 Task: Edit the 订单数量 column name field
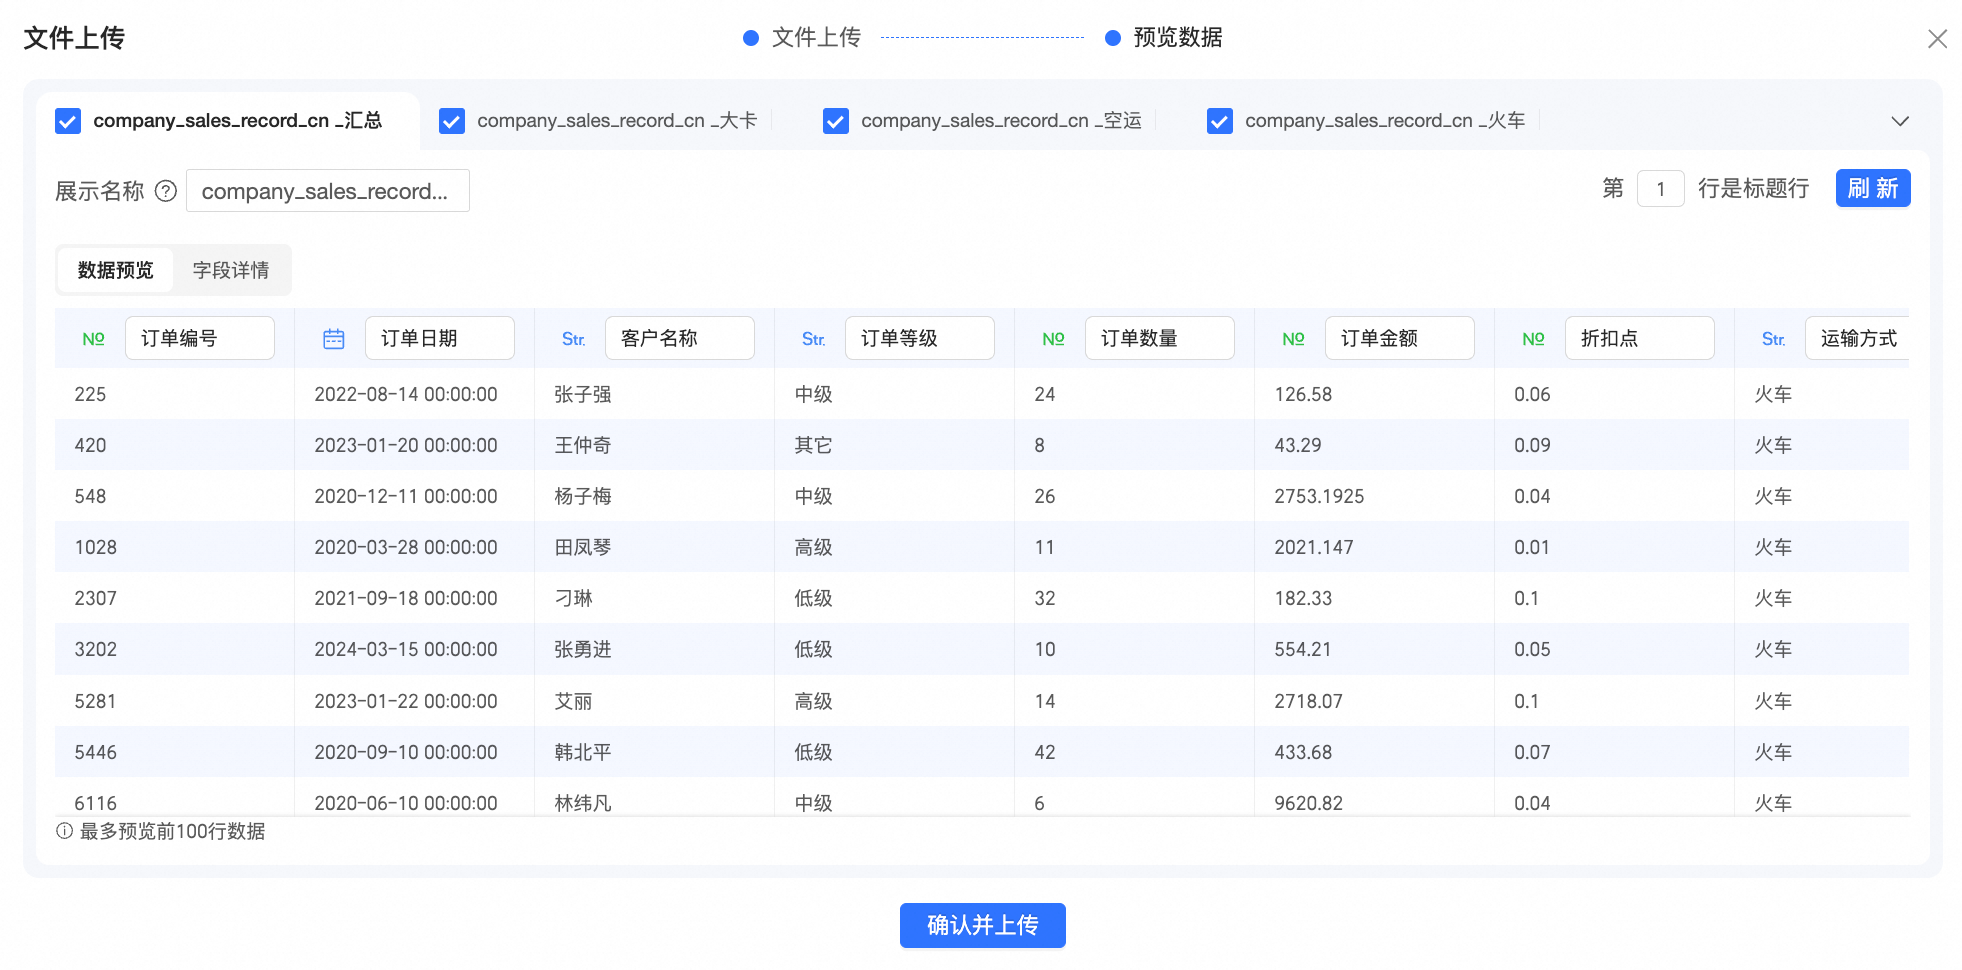[1160, 338]
